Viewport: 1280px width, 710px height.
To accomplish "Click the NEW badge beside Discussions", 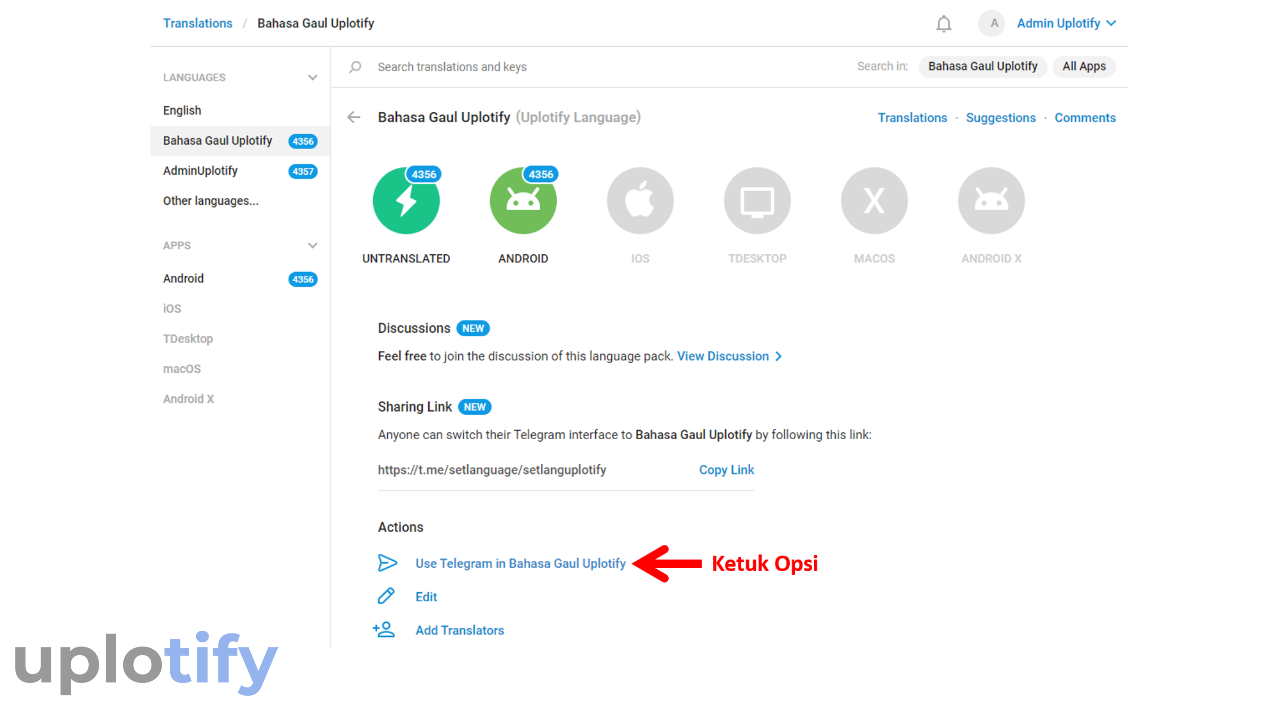I will click(x=473, y=328).
